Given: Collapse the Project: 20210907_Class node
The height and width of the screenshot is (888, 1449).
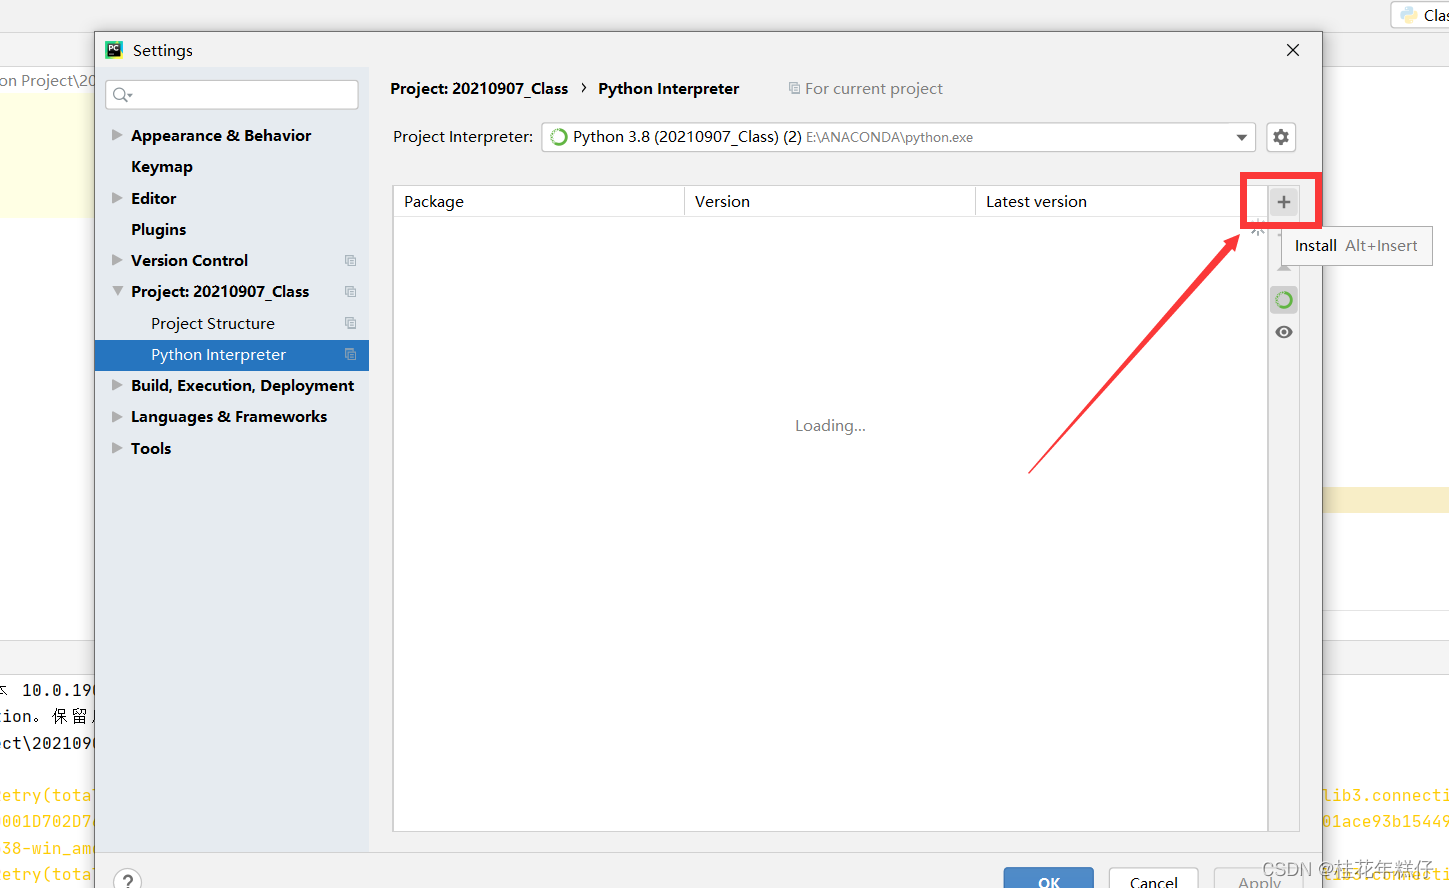Looking at the screenshot, I should (117, 291).
